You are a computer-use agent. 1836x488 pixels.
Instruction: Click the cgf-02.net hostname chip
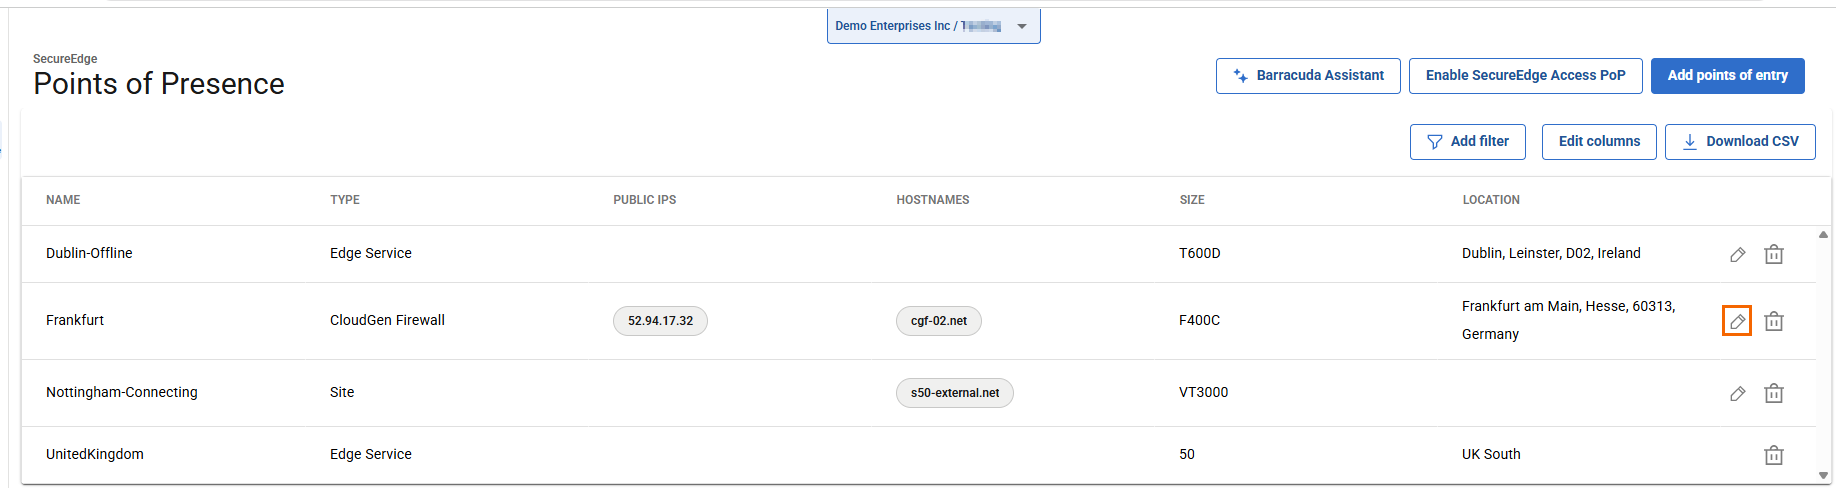[938, 321]
